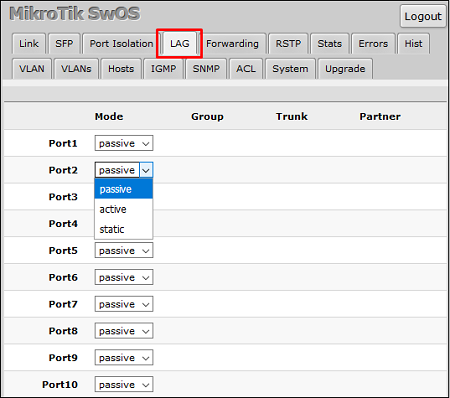This screenshot has height=398, width=450.
Task: Open the Port6 mode dropdown
Action: coord(124,277)
